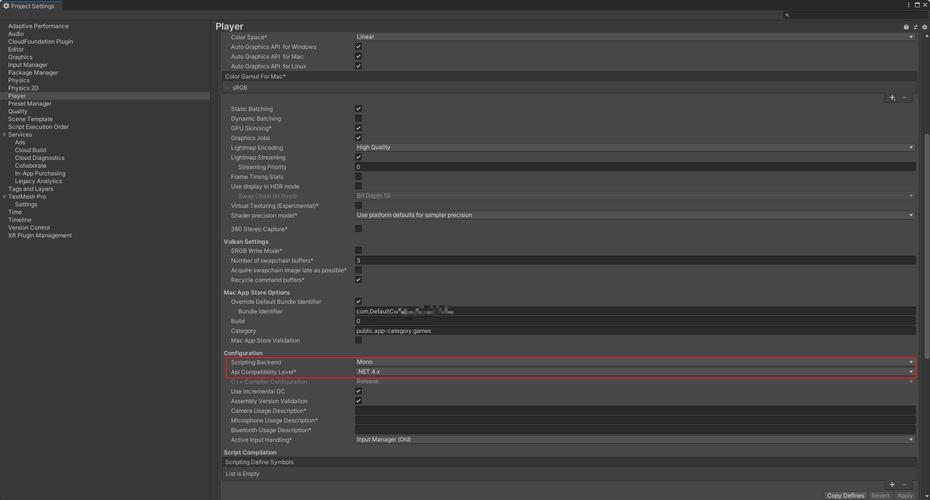Click the settings search input field
The image size is (930, 500).
[x=854, y=15]
